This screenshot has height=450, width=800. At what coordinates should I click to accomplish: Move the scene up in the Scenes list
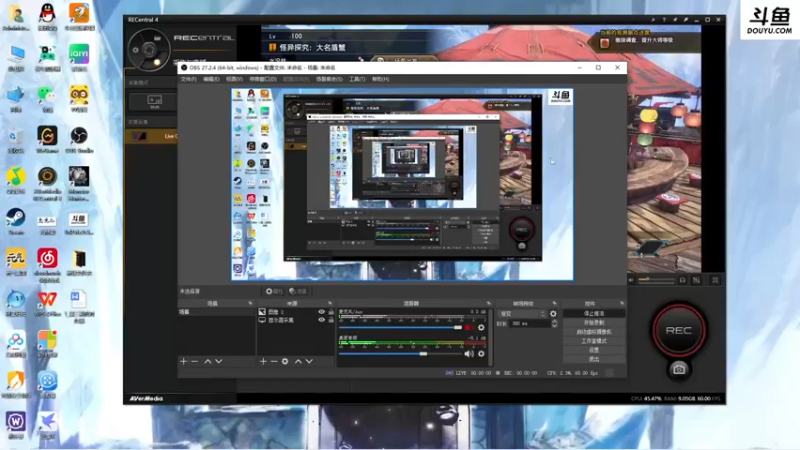(208, 361)
